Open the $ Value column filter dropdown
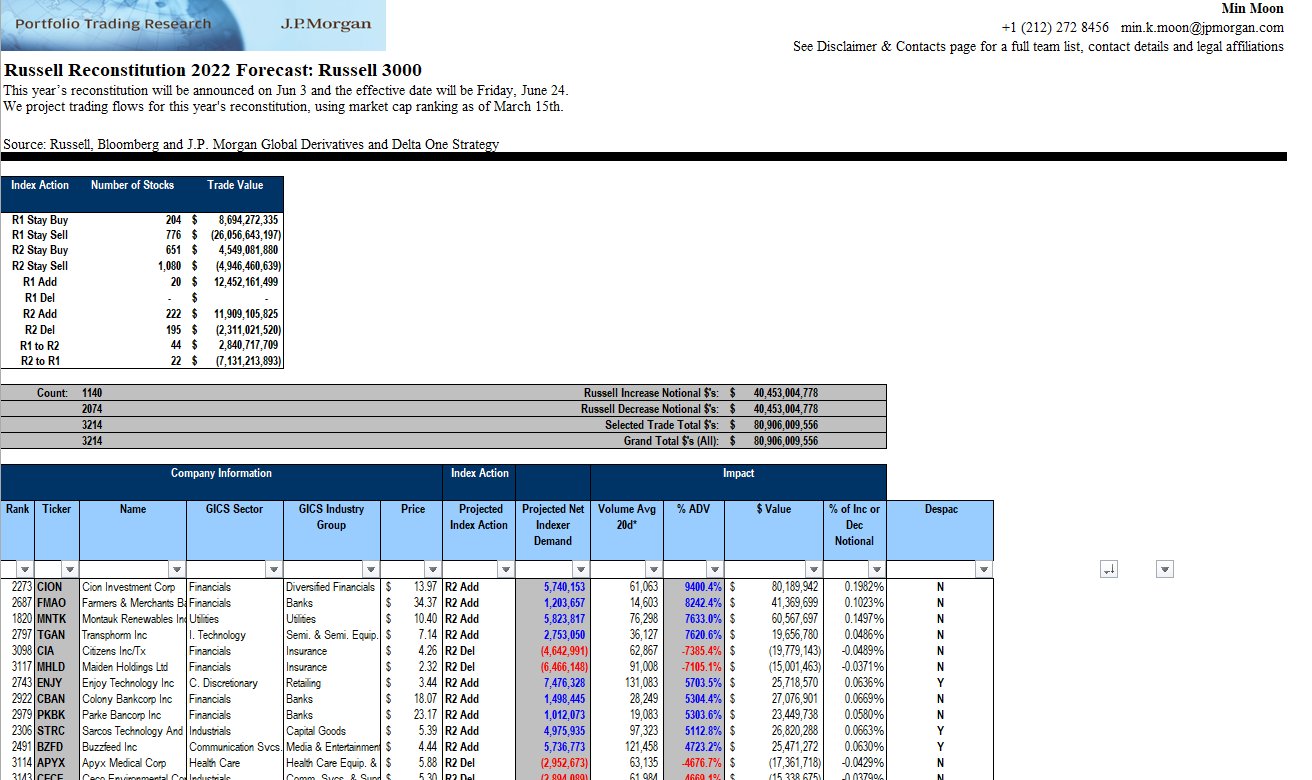1312x780 pixels. [812, 570]
